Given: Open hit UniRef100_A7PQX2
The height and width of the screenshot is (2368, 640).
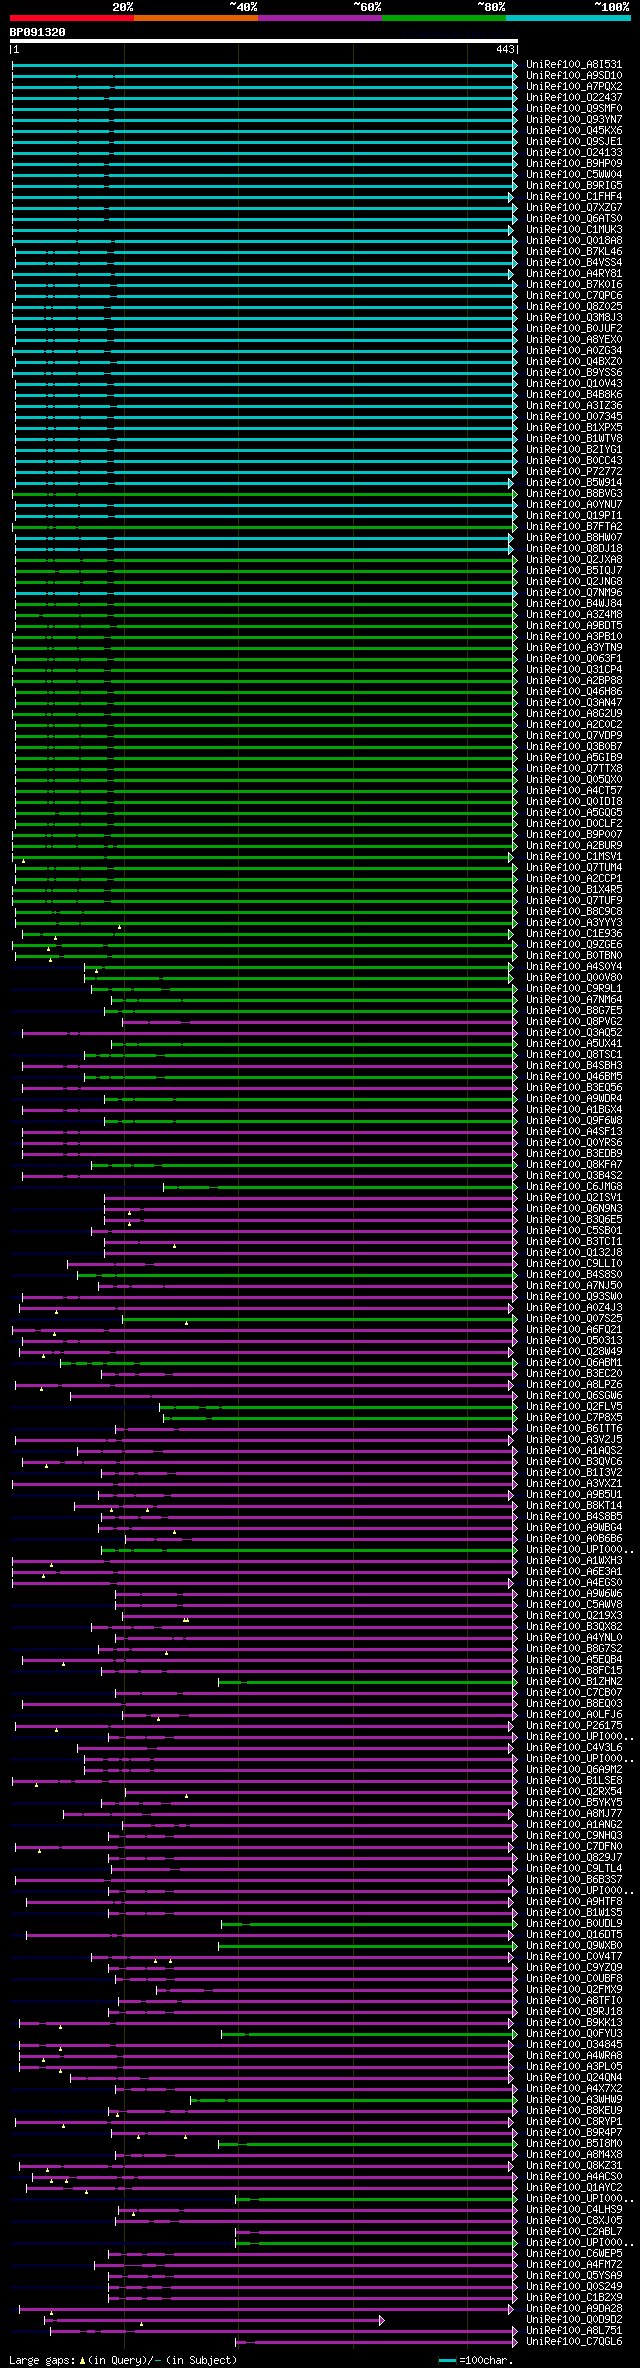Looking at the screenshot, I should [x=574, y=87].
